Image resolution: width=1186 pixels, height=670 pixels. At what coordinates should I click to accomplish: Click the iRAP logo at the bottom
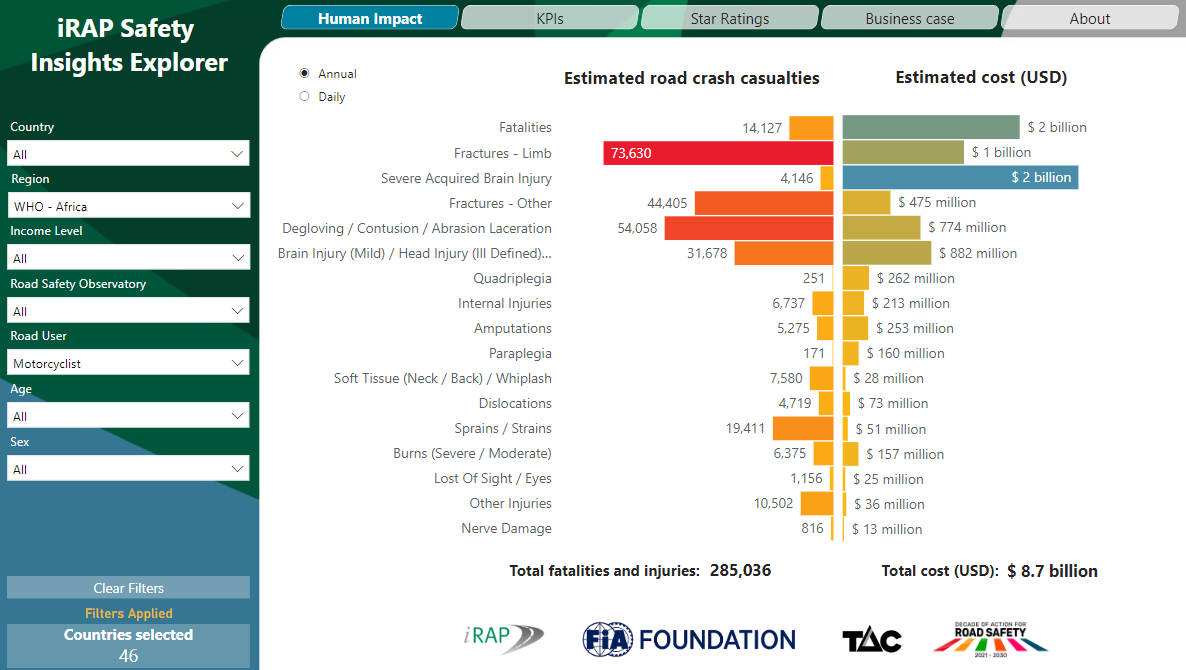504,639
